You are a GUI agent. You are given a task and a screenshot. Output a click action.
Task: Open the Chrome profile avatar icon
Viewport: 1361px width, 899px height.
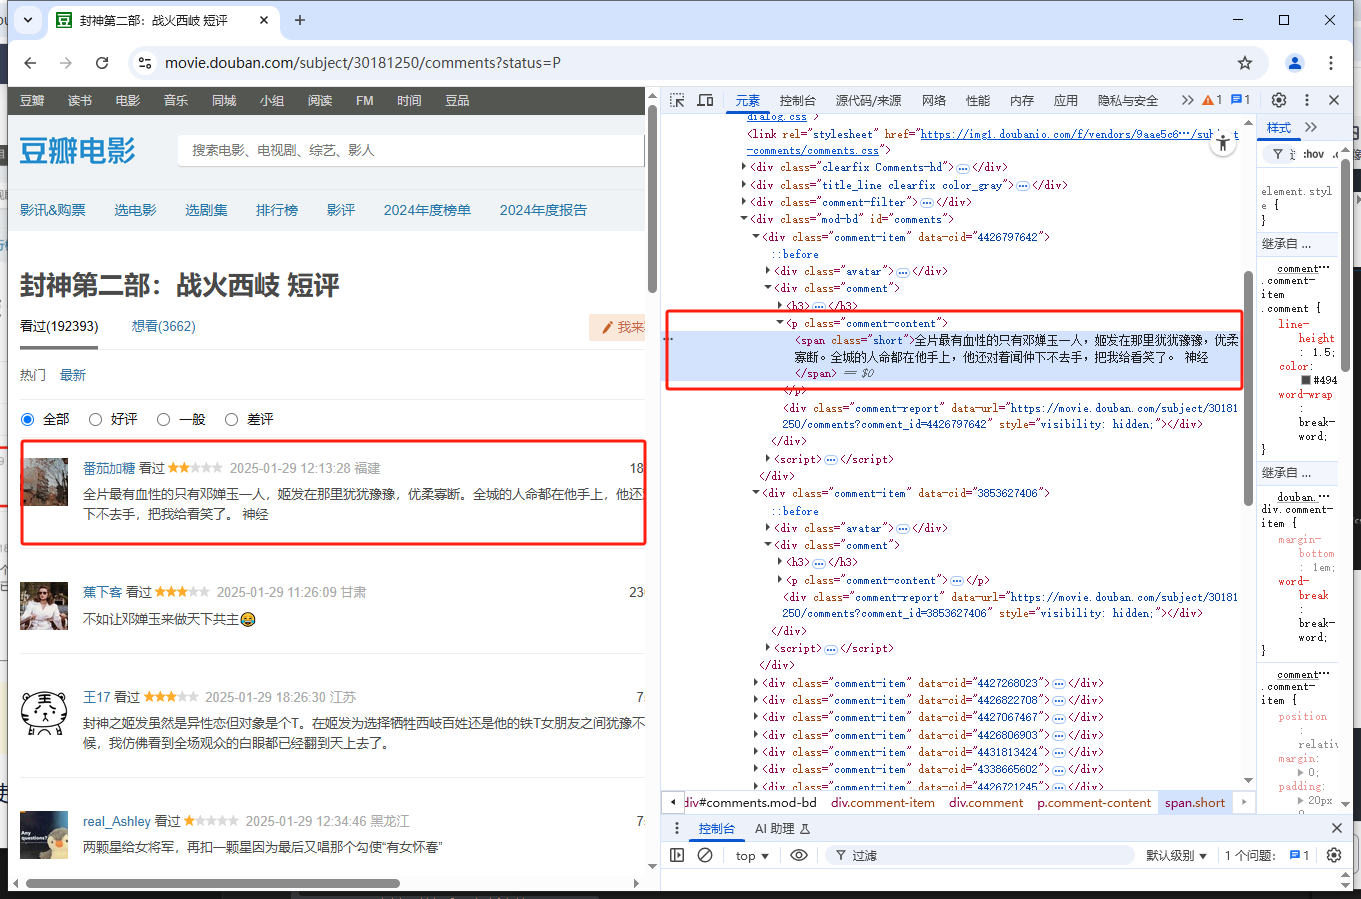1295,63
